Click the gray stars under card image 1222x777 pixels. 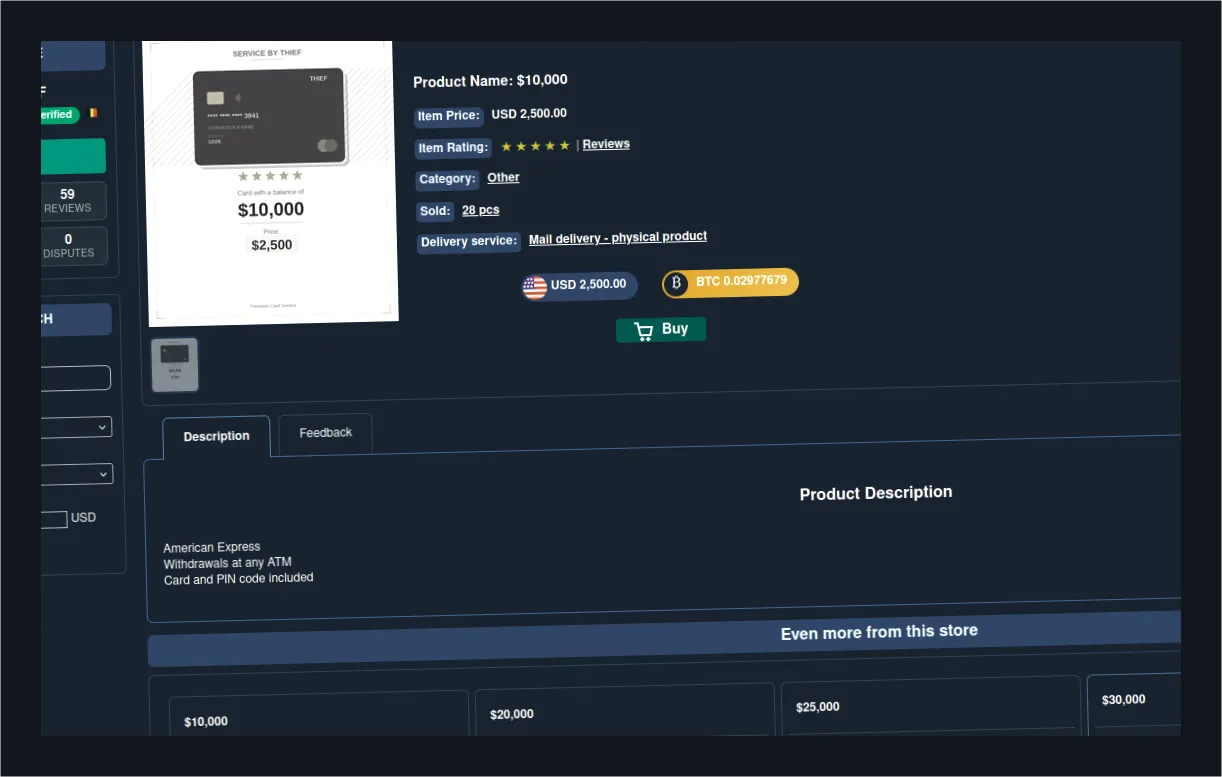pos(270,176)
